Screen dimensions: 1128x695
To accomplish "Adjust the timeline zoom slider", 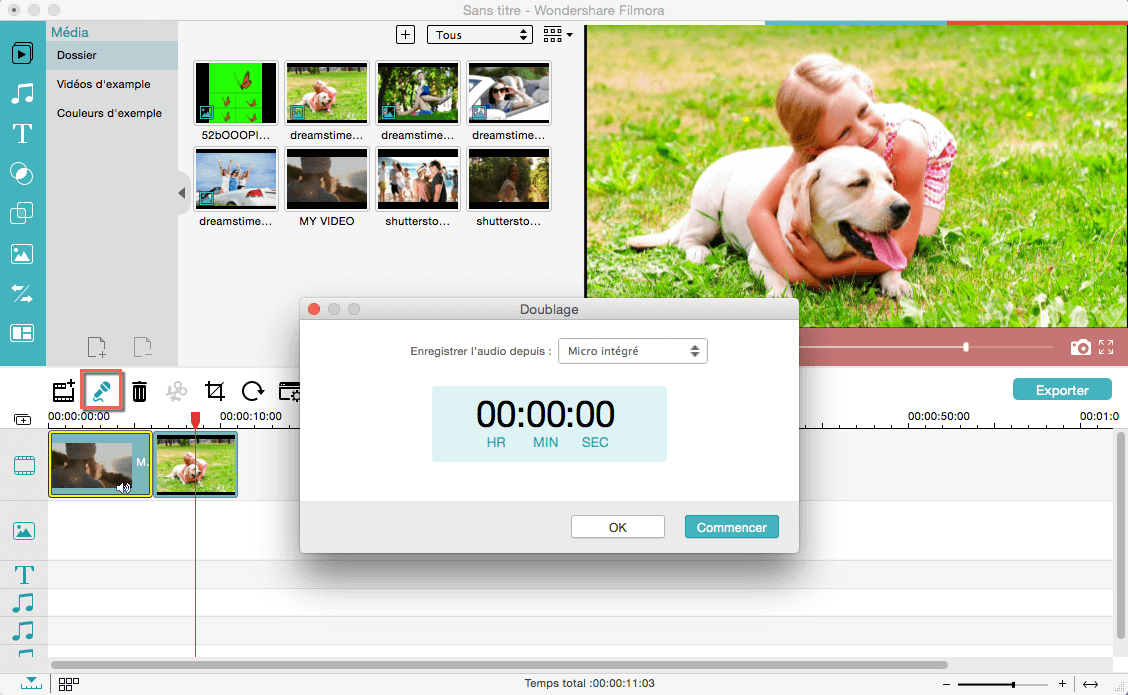I will (1013, 684).
